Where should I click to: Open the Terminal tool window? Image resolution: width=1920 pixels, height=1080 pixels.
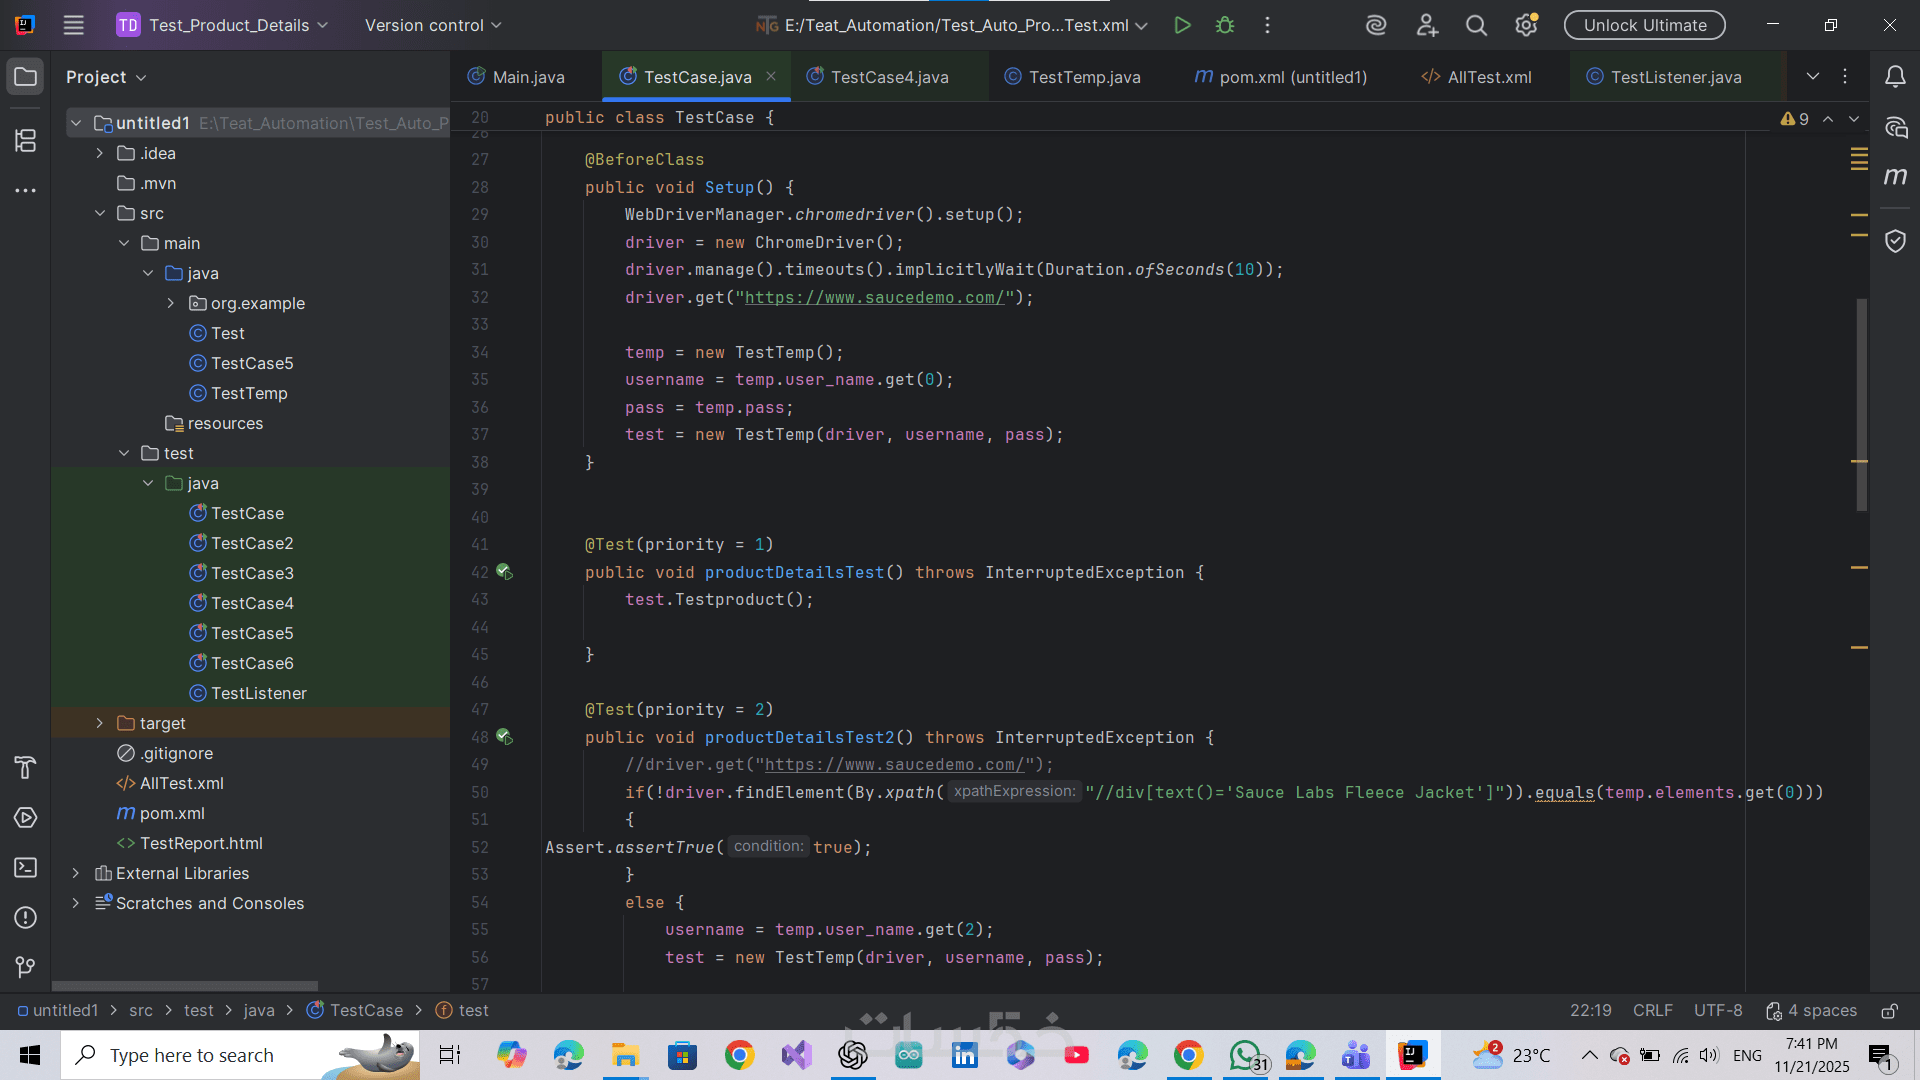pyautogui.click(x=26, y=868)
